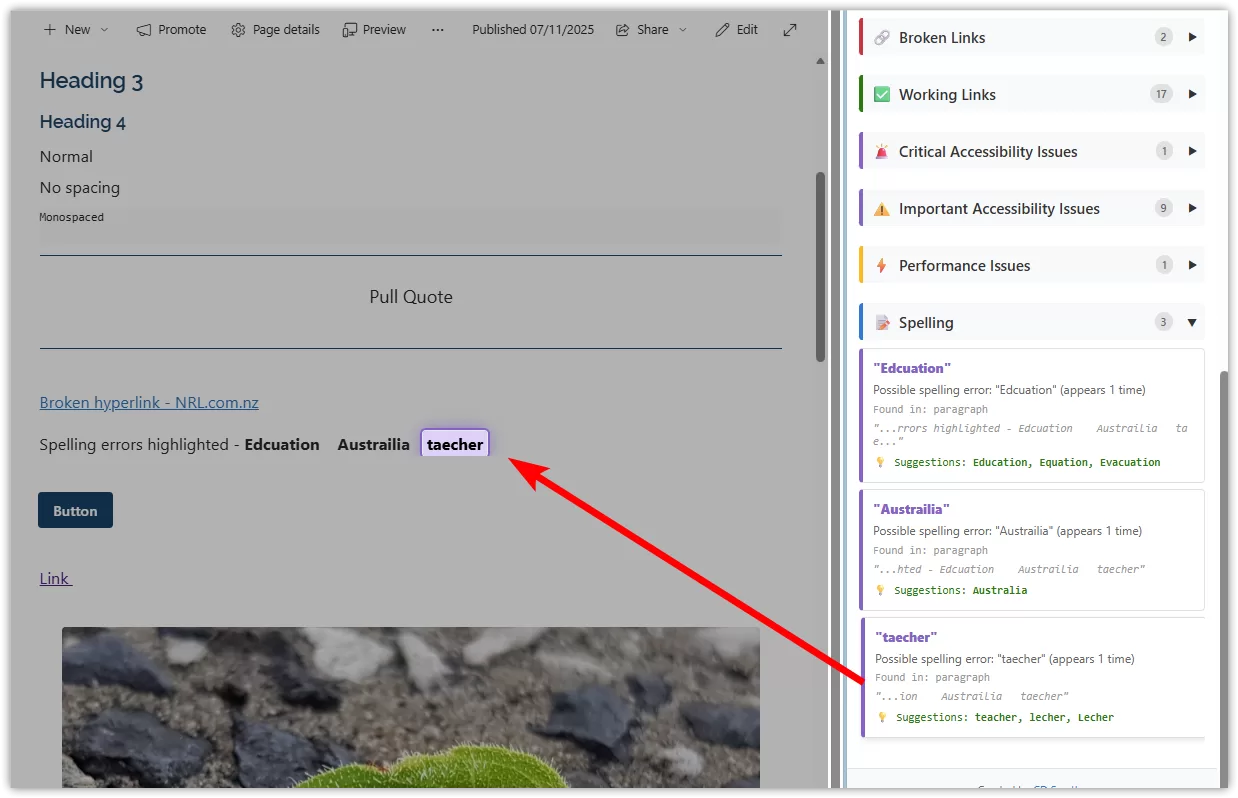
Task: Click the Broken Links chain icon
Action: point(881,37)
